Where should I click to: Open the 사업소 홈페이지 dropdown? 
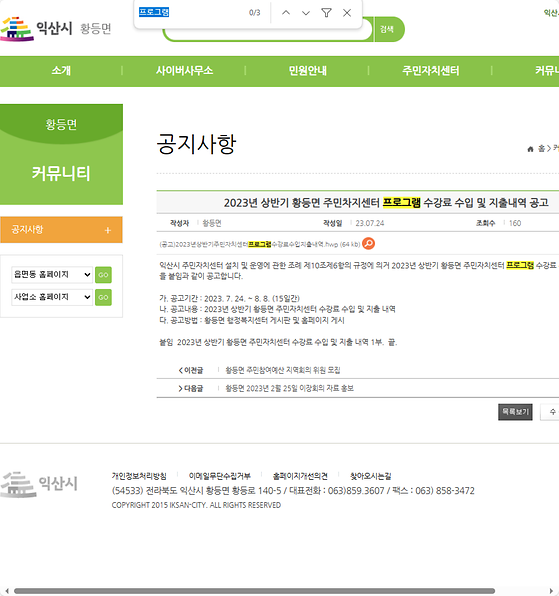pos(52,297)
